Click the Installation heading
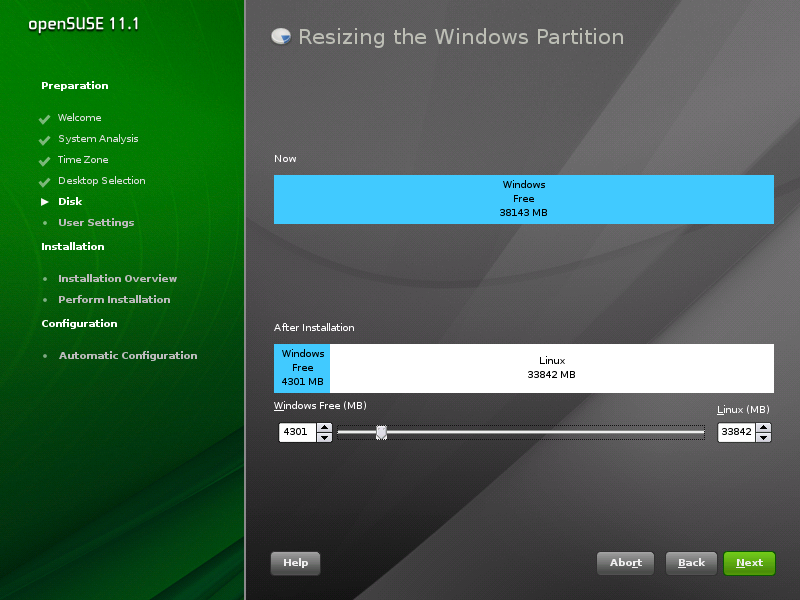The height and width of the screenshot is (600, 800). coord(72,246)
